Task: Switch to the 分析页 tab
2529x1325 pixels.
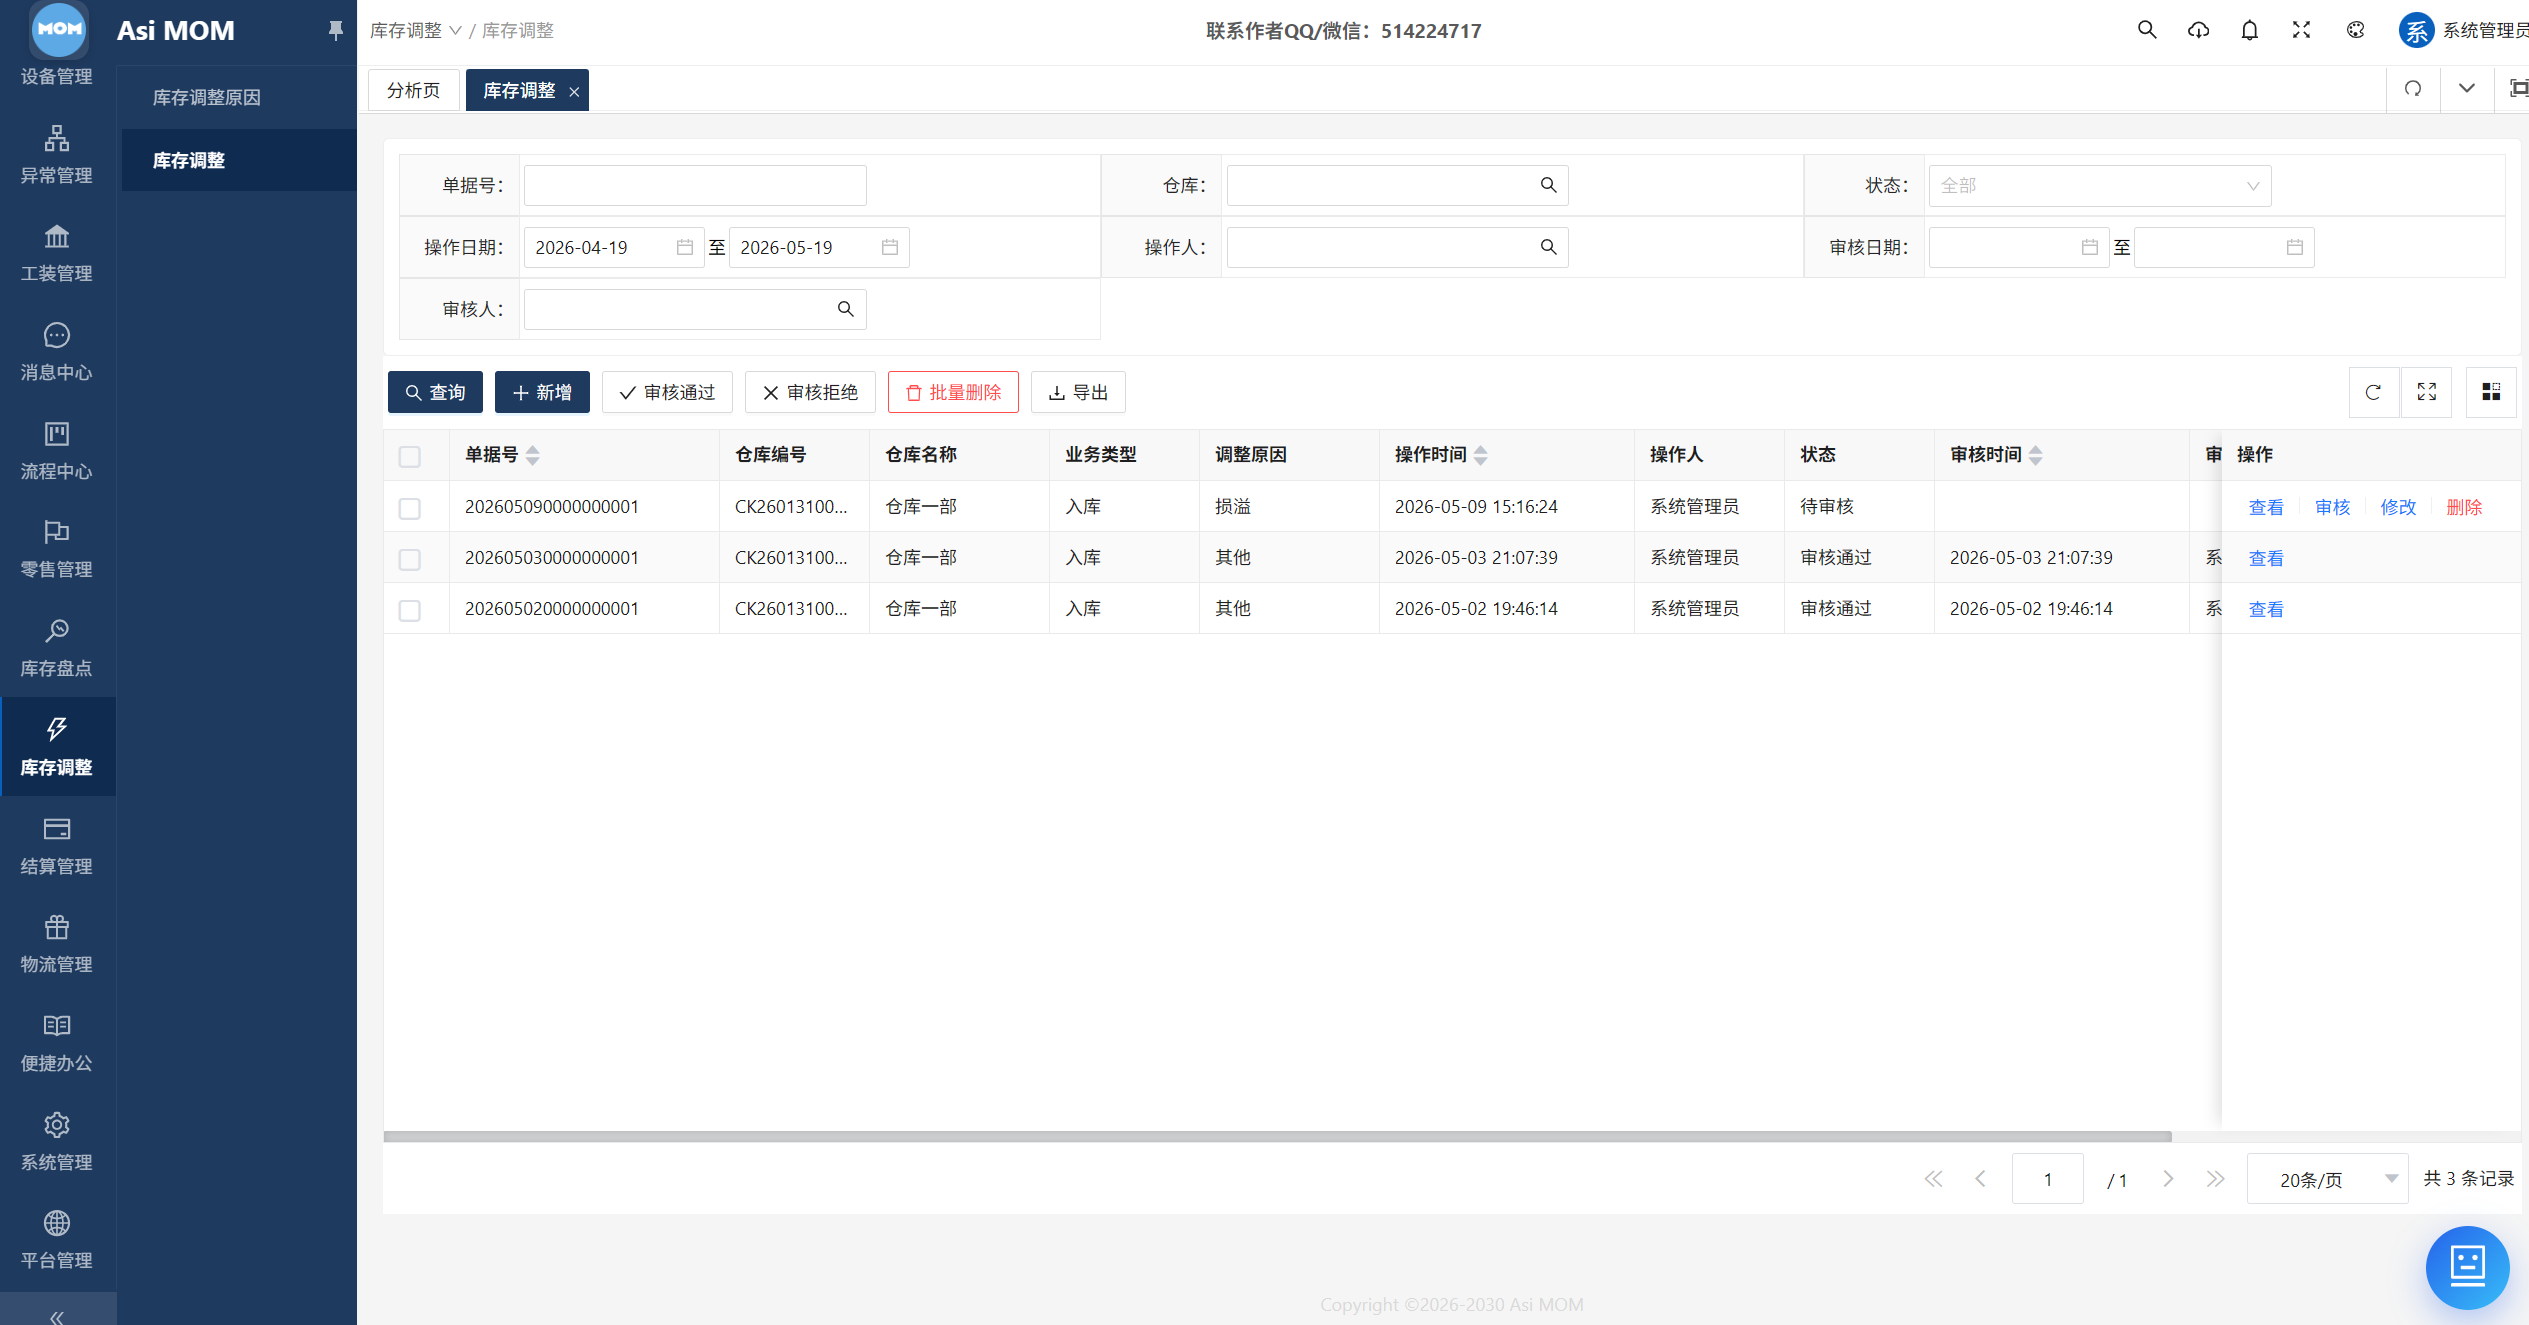Action: 413,90
